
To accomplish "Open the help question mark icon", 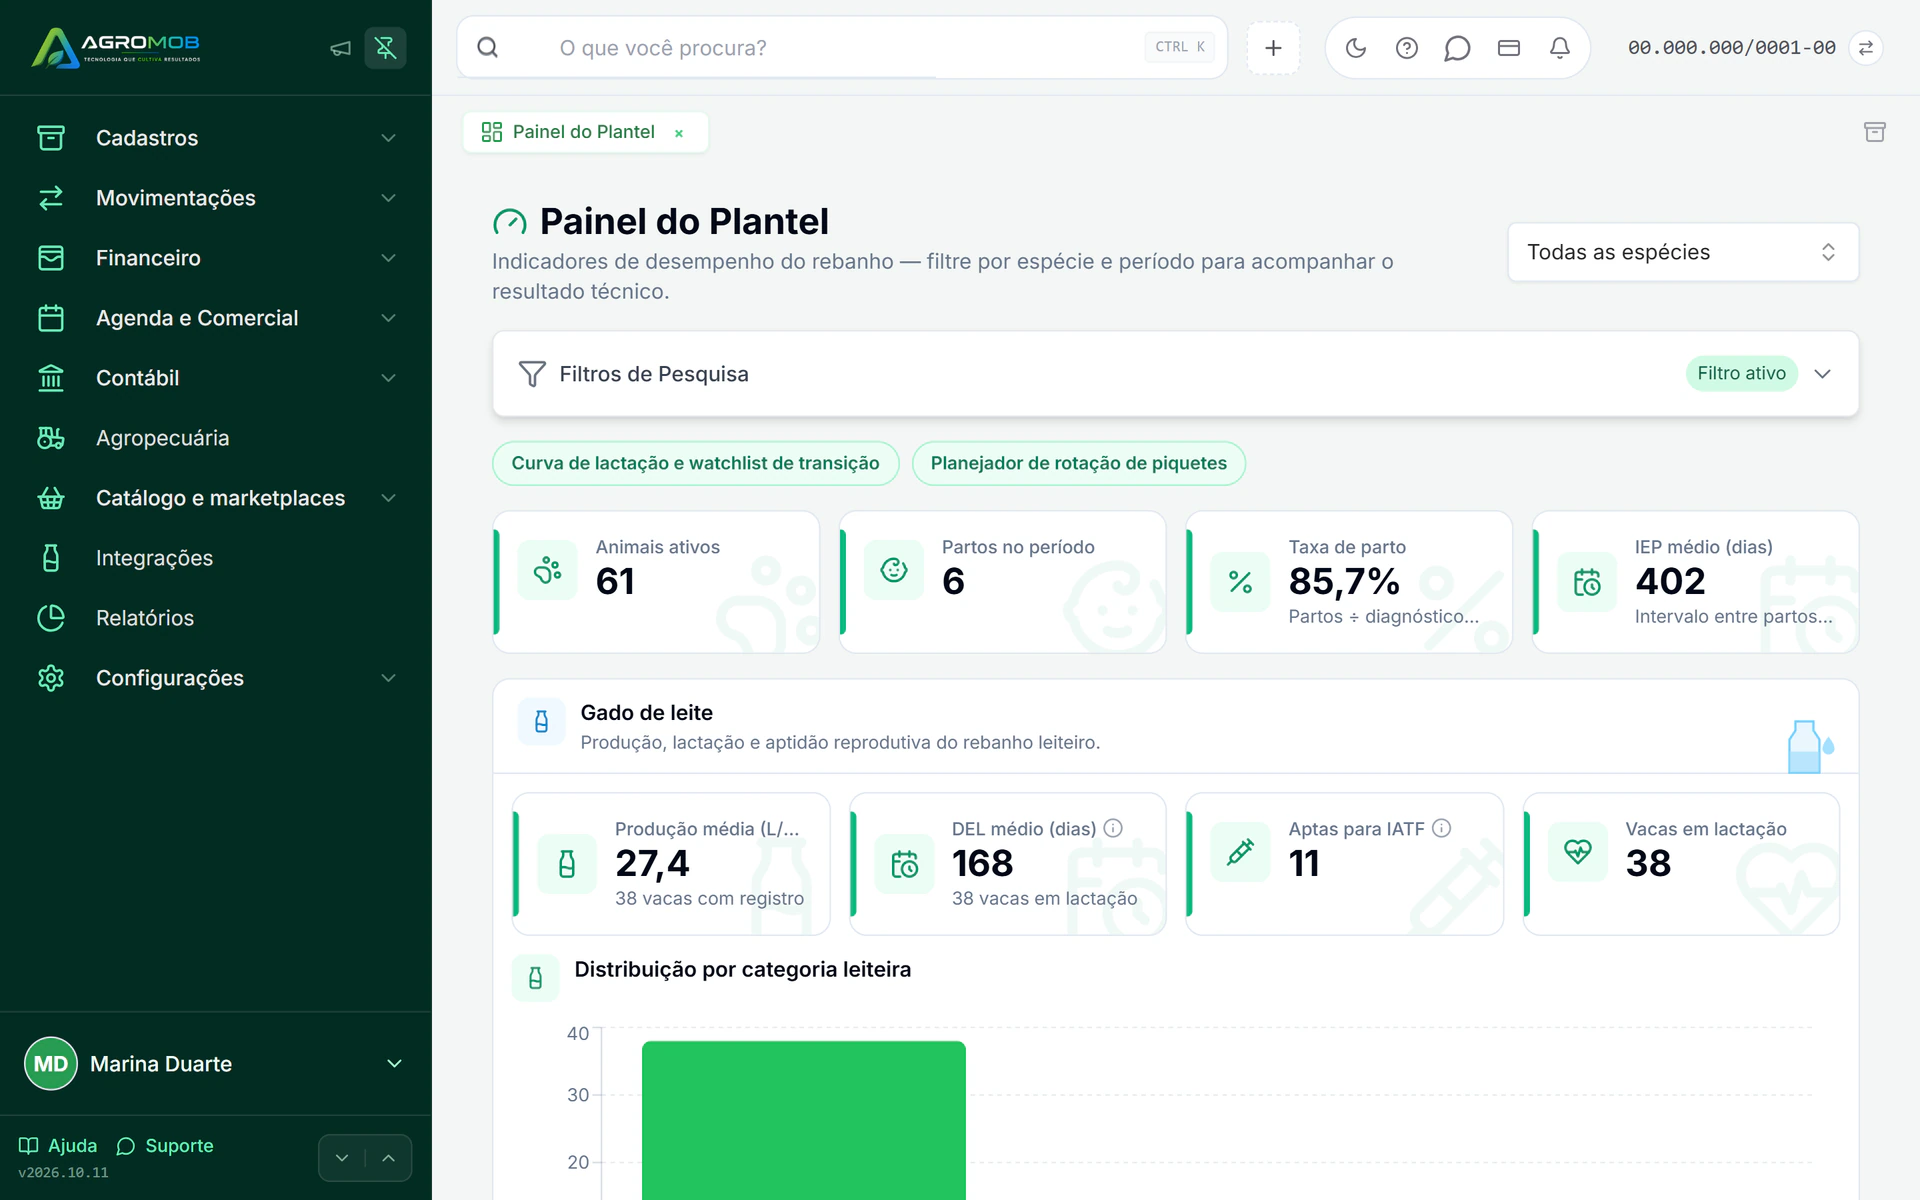I will 1407,48.
